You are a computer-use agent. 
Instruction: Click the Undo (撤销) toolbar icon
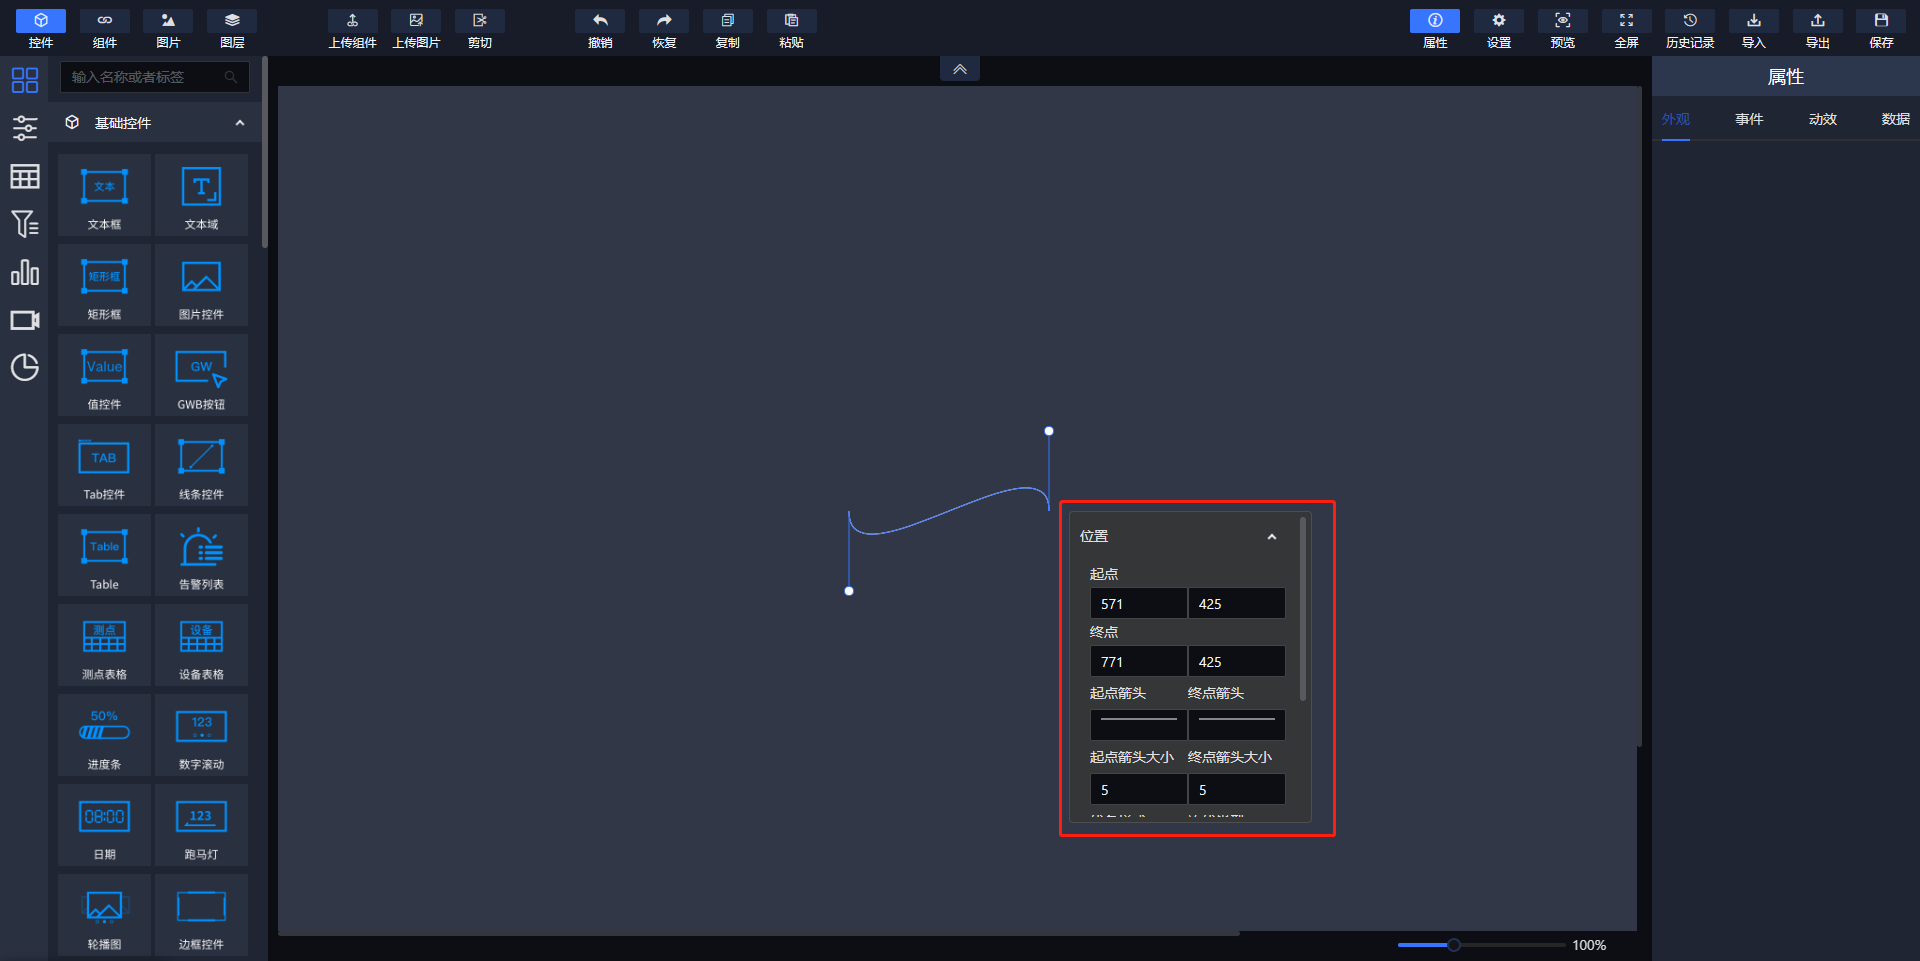pyautogui.click(x=600, y=28)
